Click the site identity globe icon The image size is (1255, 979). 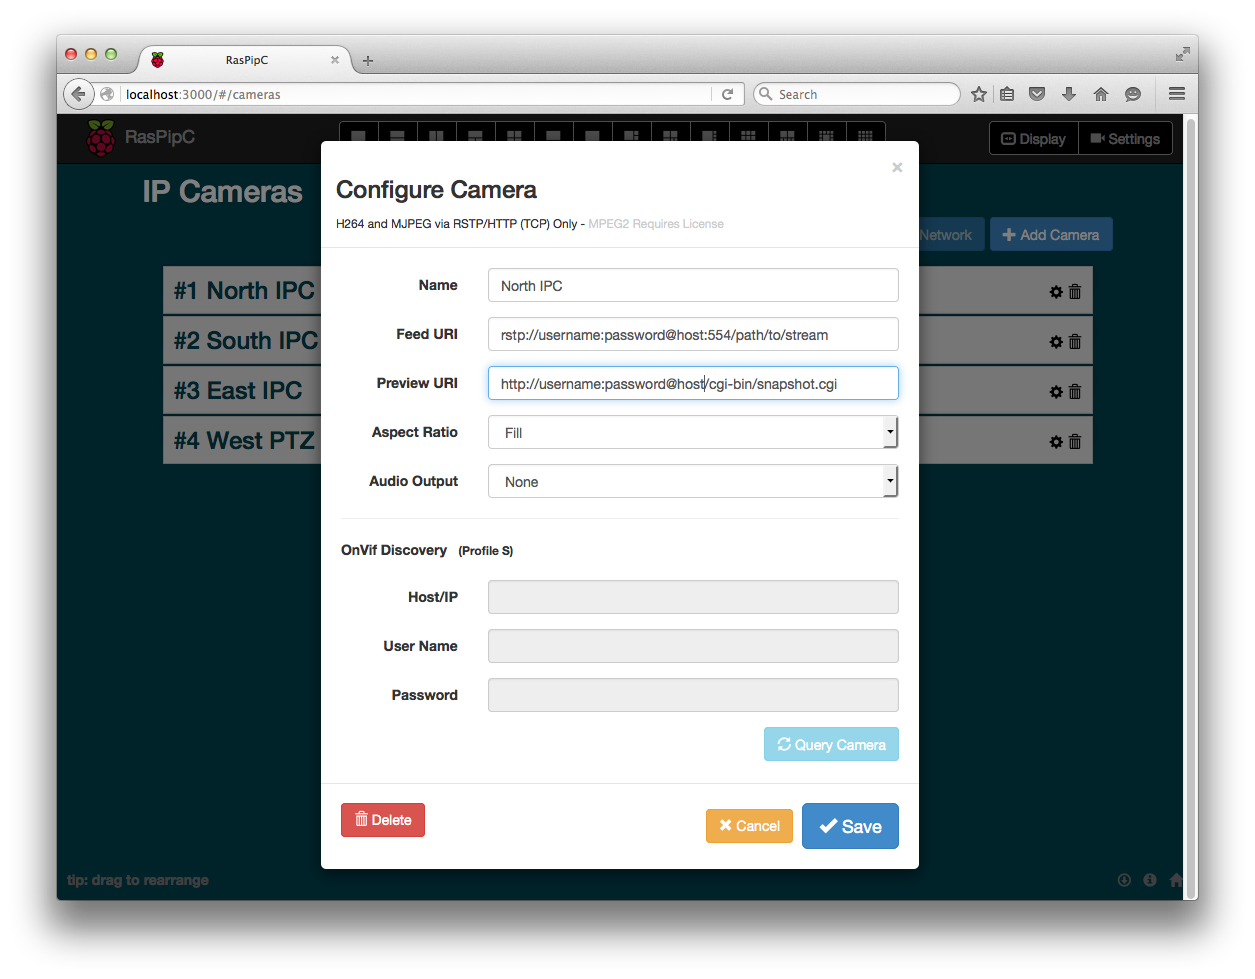click(x=107, y=94)
